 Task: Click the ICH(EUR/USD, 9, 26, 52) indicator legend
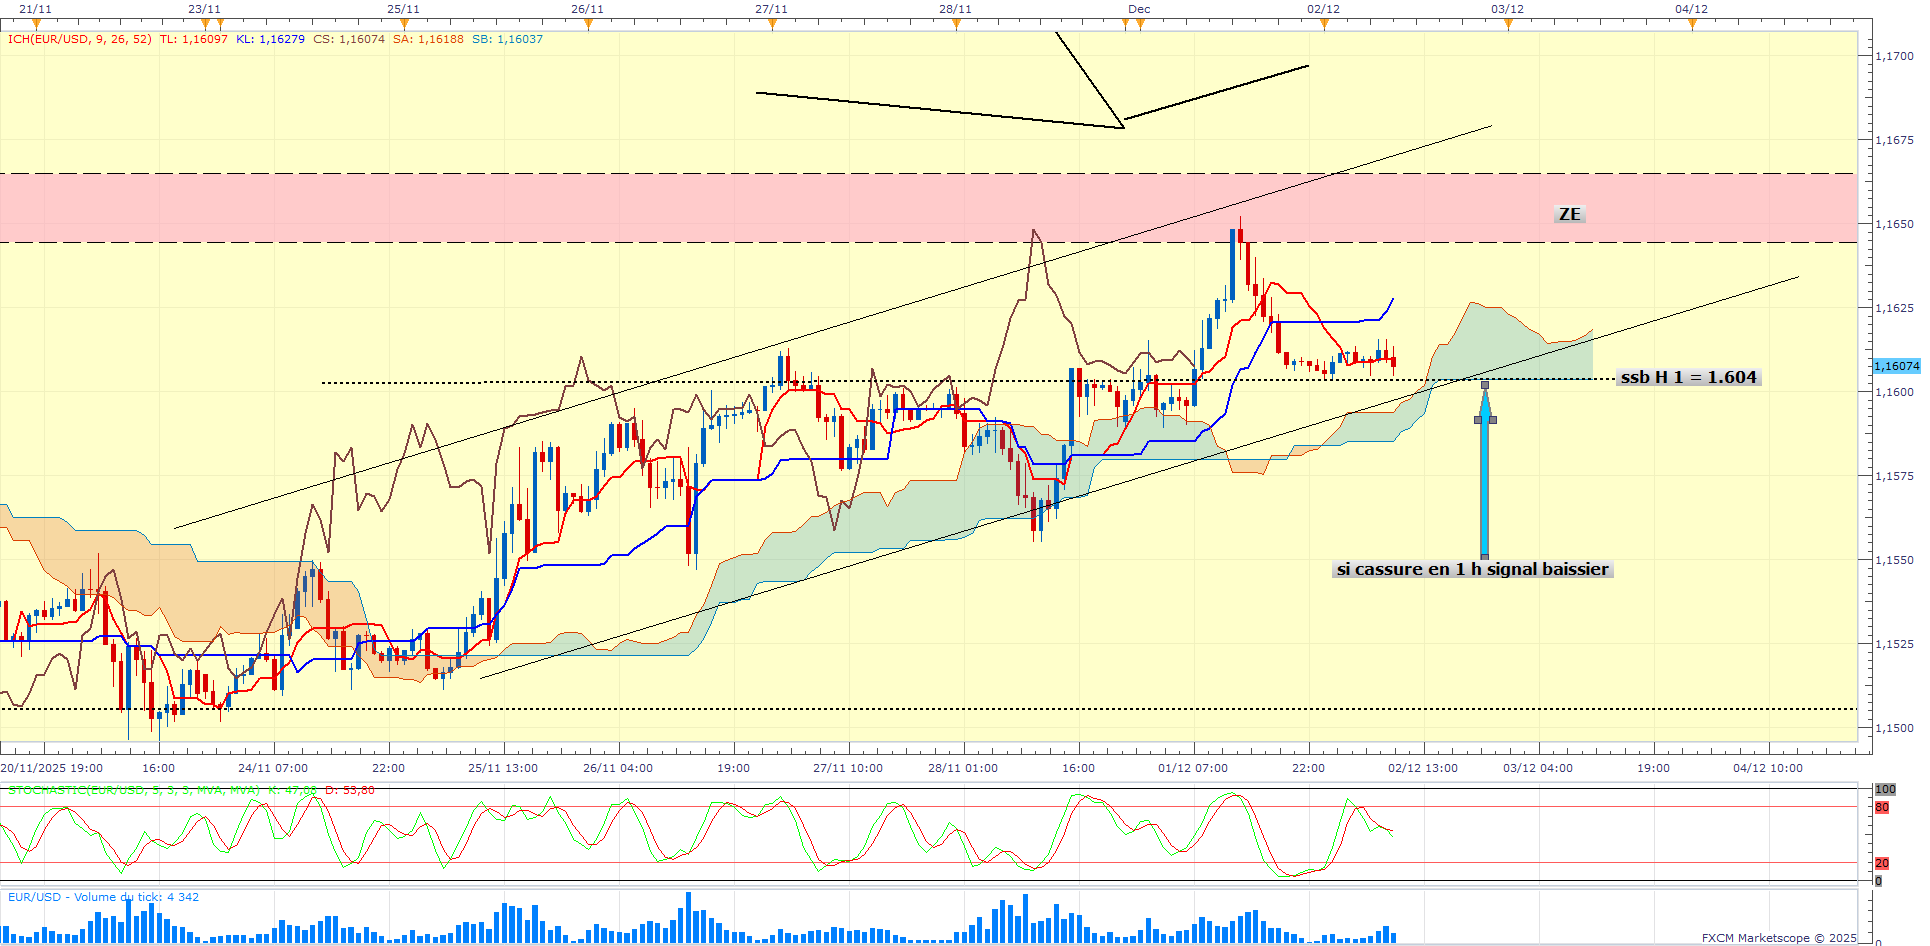pos(80,39)
